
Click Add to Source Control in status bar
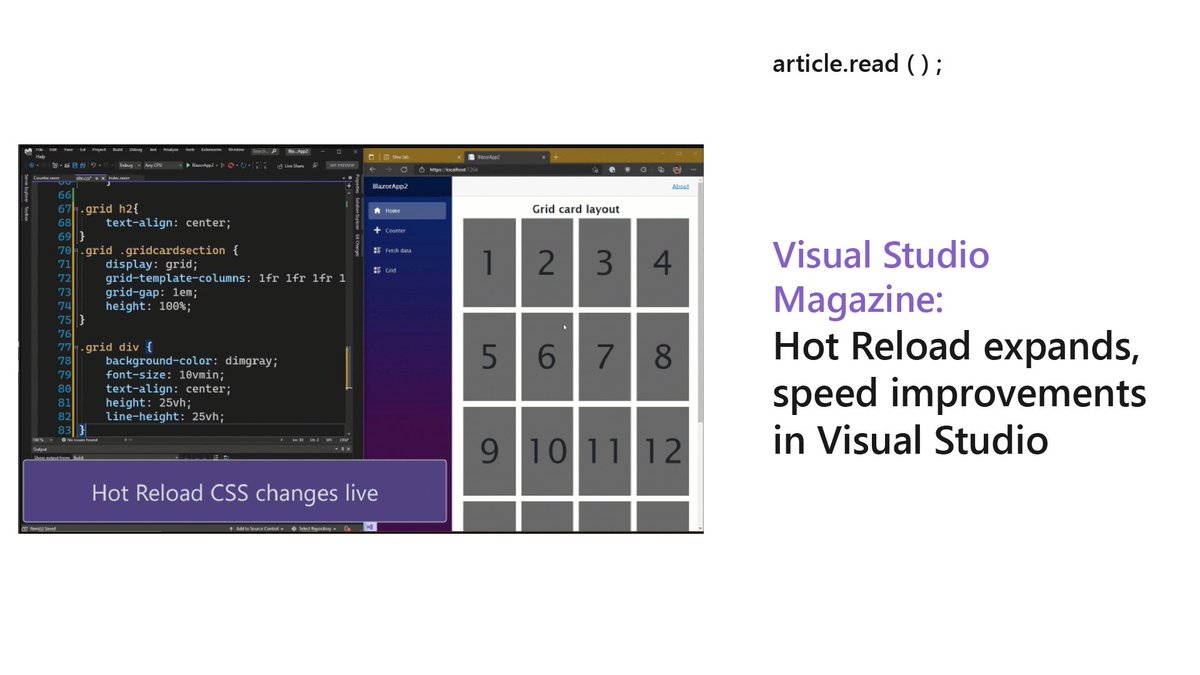(257, 528)
